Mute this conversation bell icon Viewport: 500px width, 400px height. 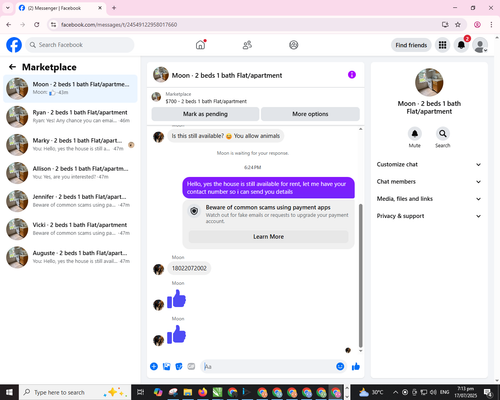click(415, 134)
